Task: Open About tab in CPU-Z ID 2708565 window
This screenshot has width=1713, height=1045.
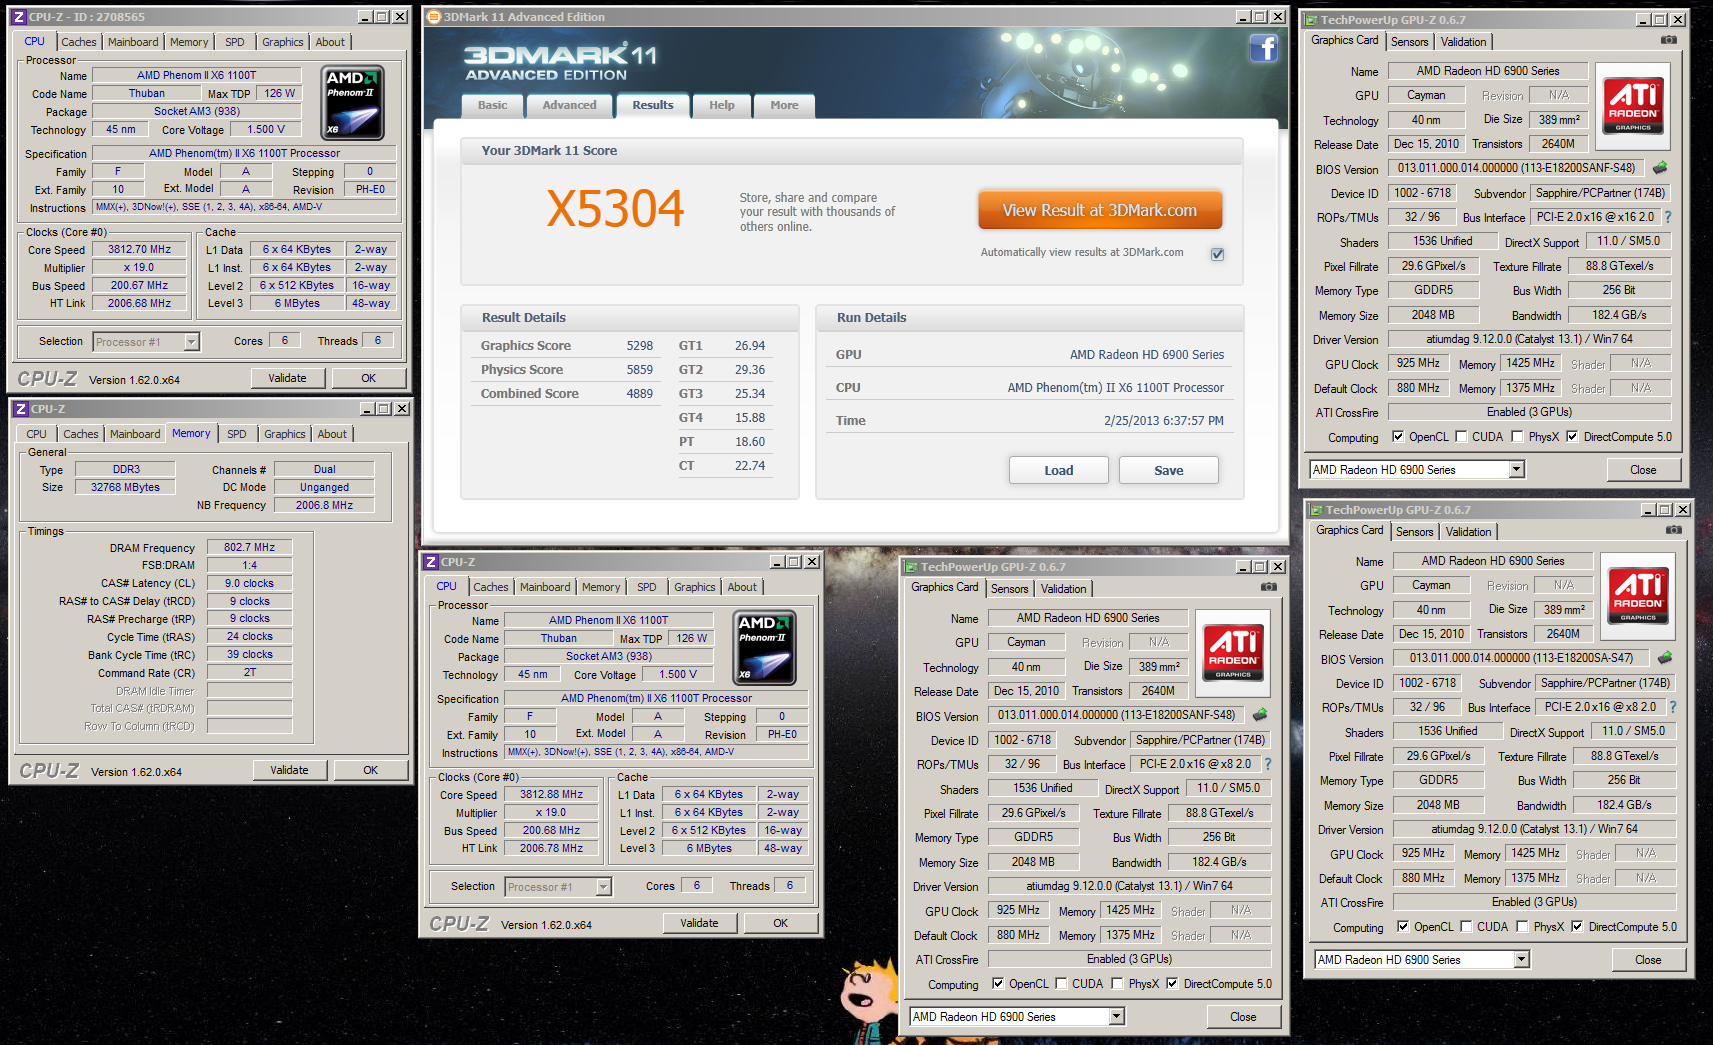Action: tap(330, 42)
